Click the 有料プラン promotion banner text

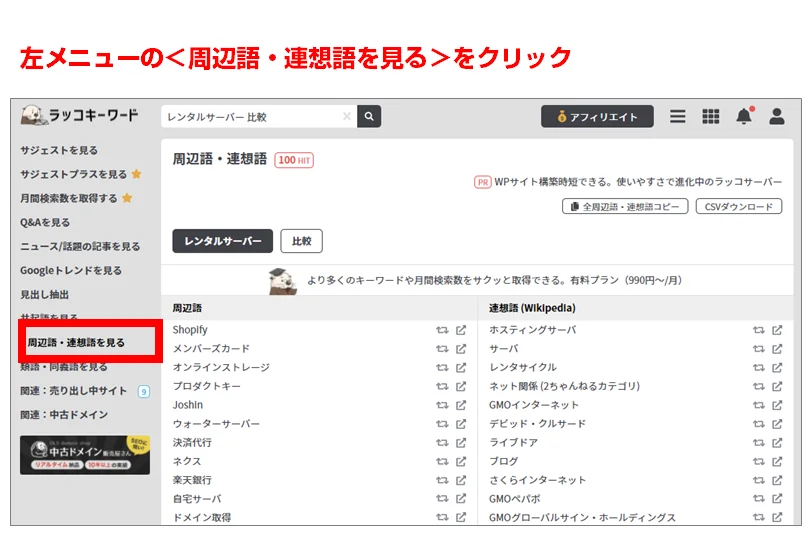click(x=494, y=281)
